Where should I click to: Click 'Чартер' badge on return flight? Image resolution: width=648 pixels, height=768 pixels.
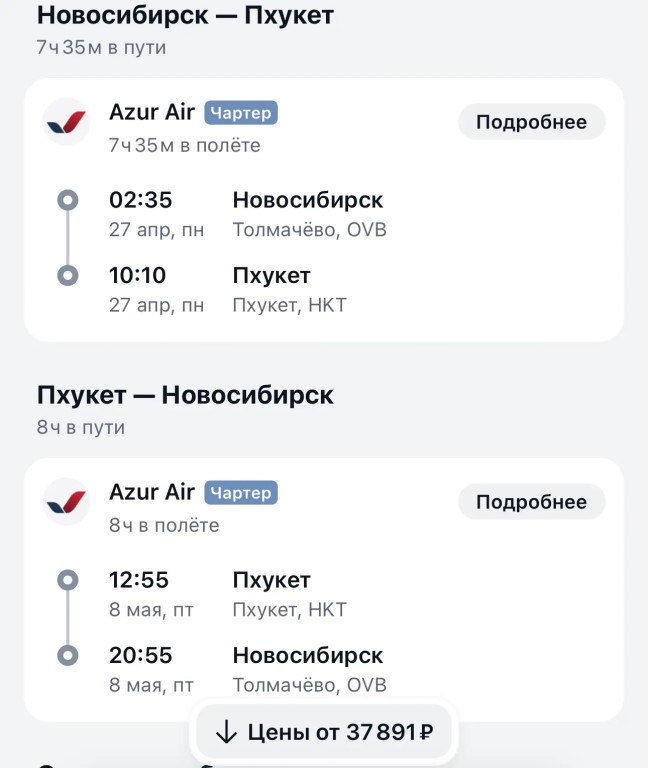[x=241, y=493]
